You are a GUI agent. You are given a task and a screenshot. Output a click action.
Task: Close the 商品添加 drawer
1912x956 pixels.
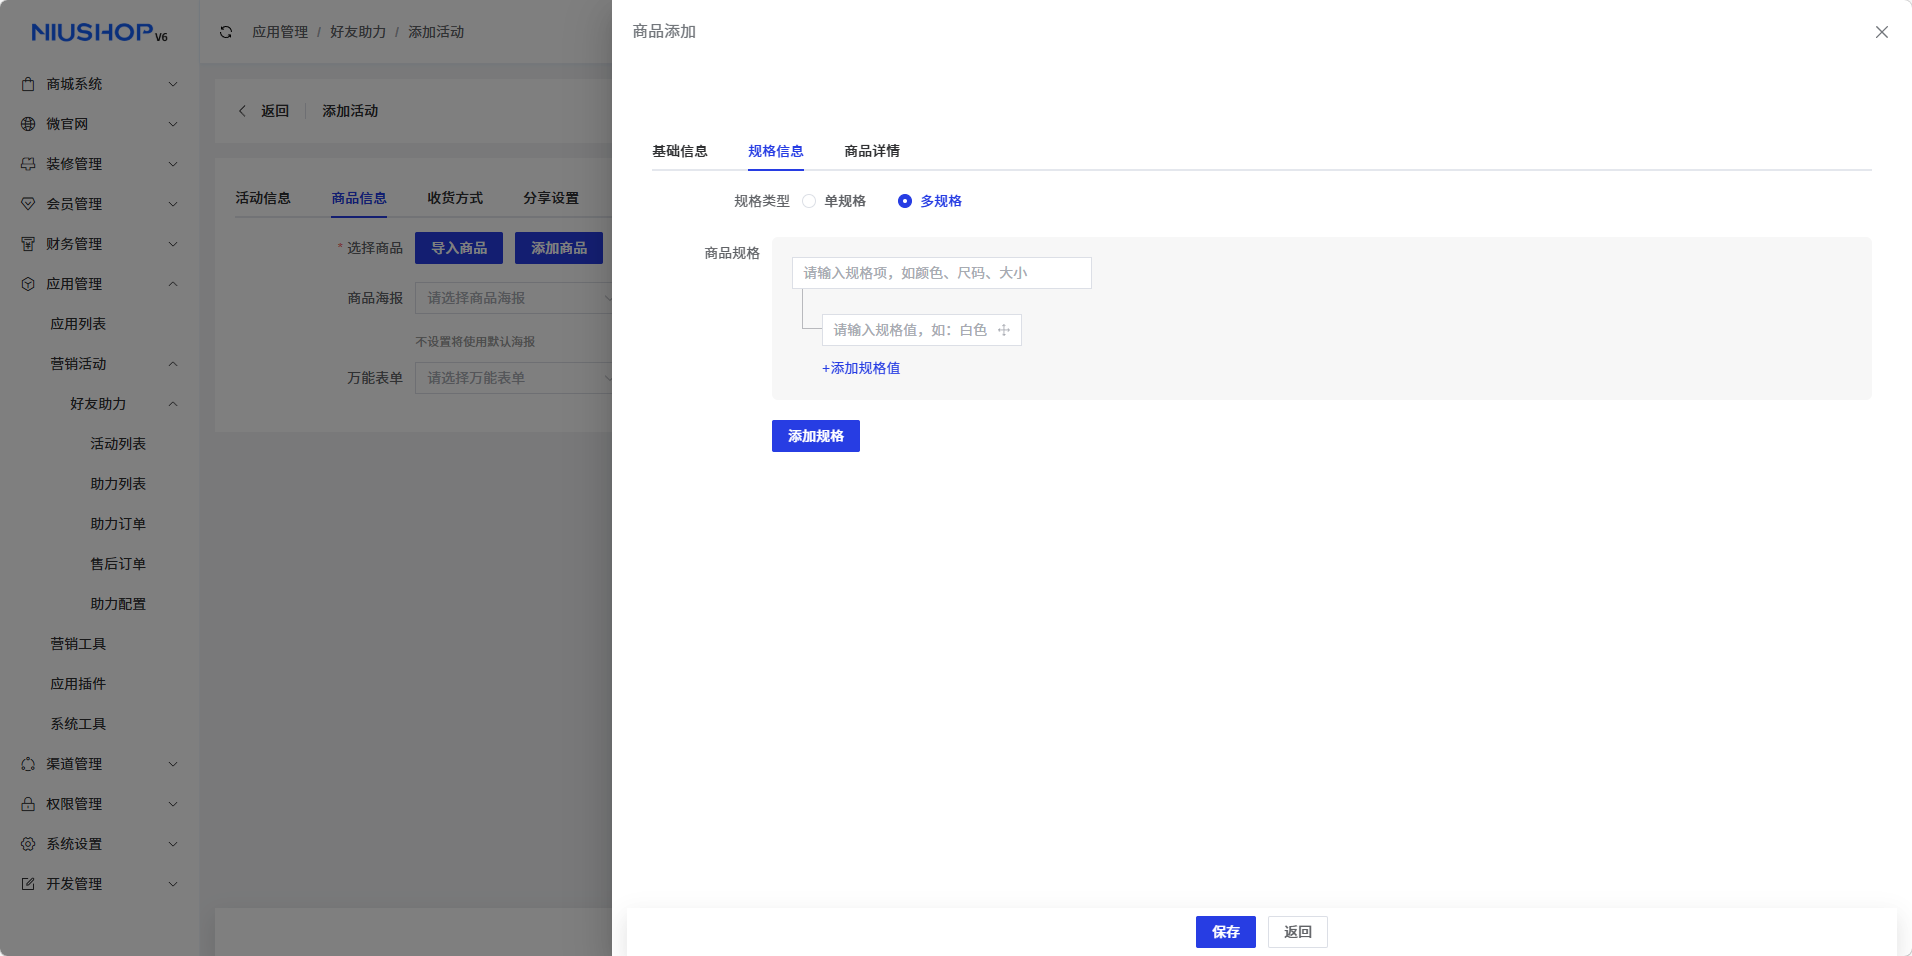pos(1882,32)
